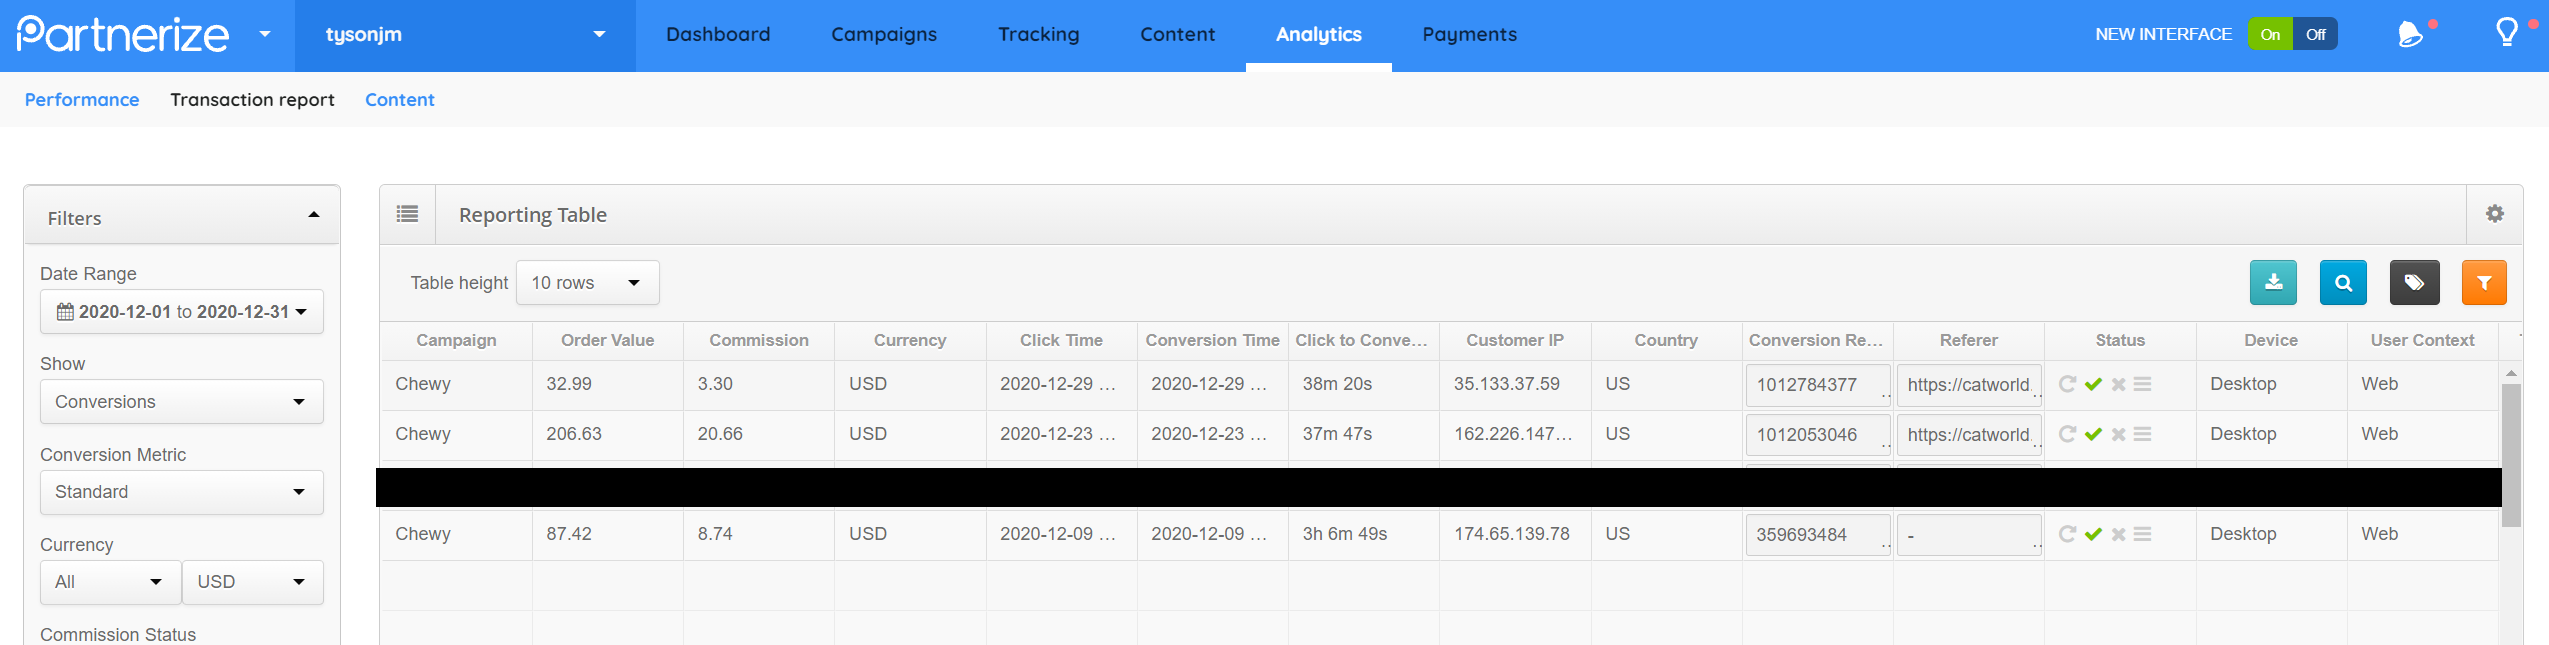Open the Transaction report sub-tab
The image size is (2549, 645).
click(252, 99)
